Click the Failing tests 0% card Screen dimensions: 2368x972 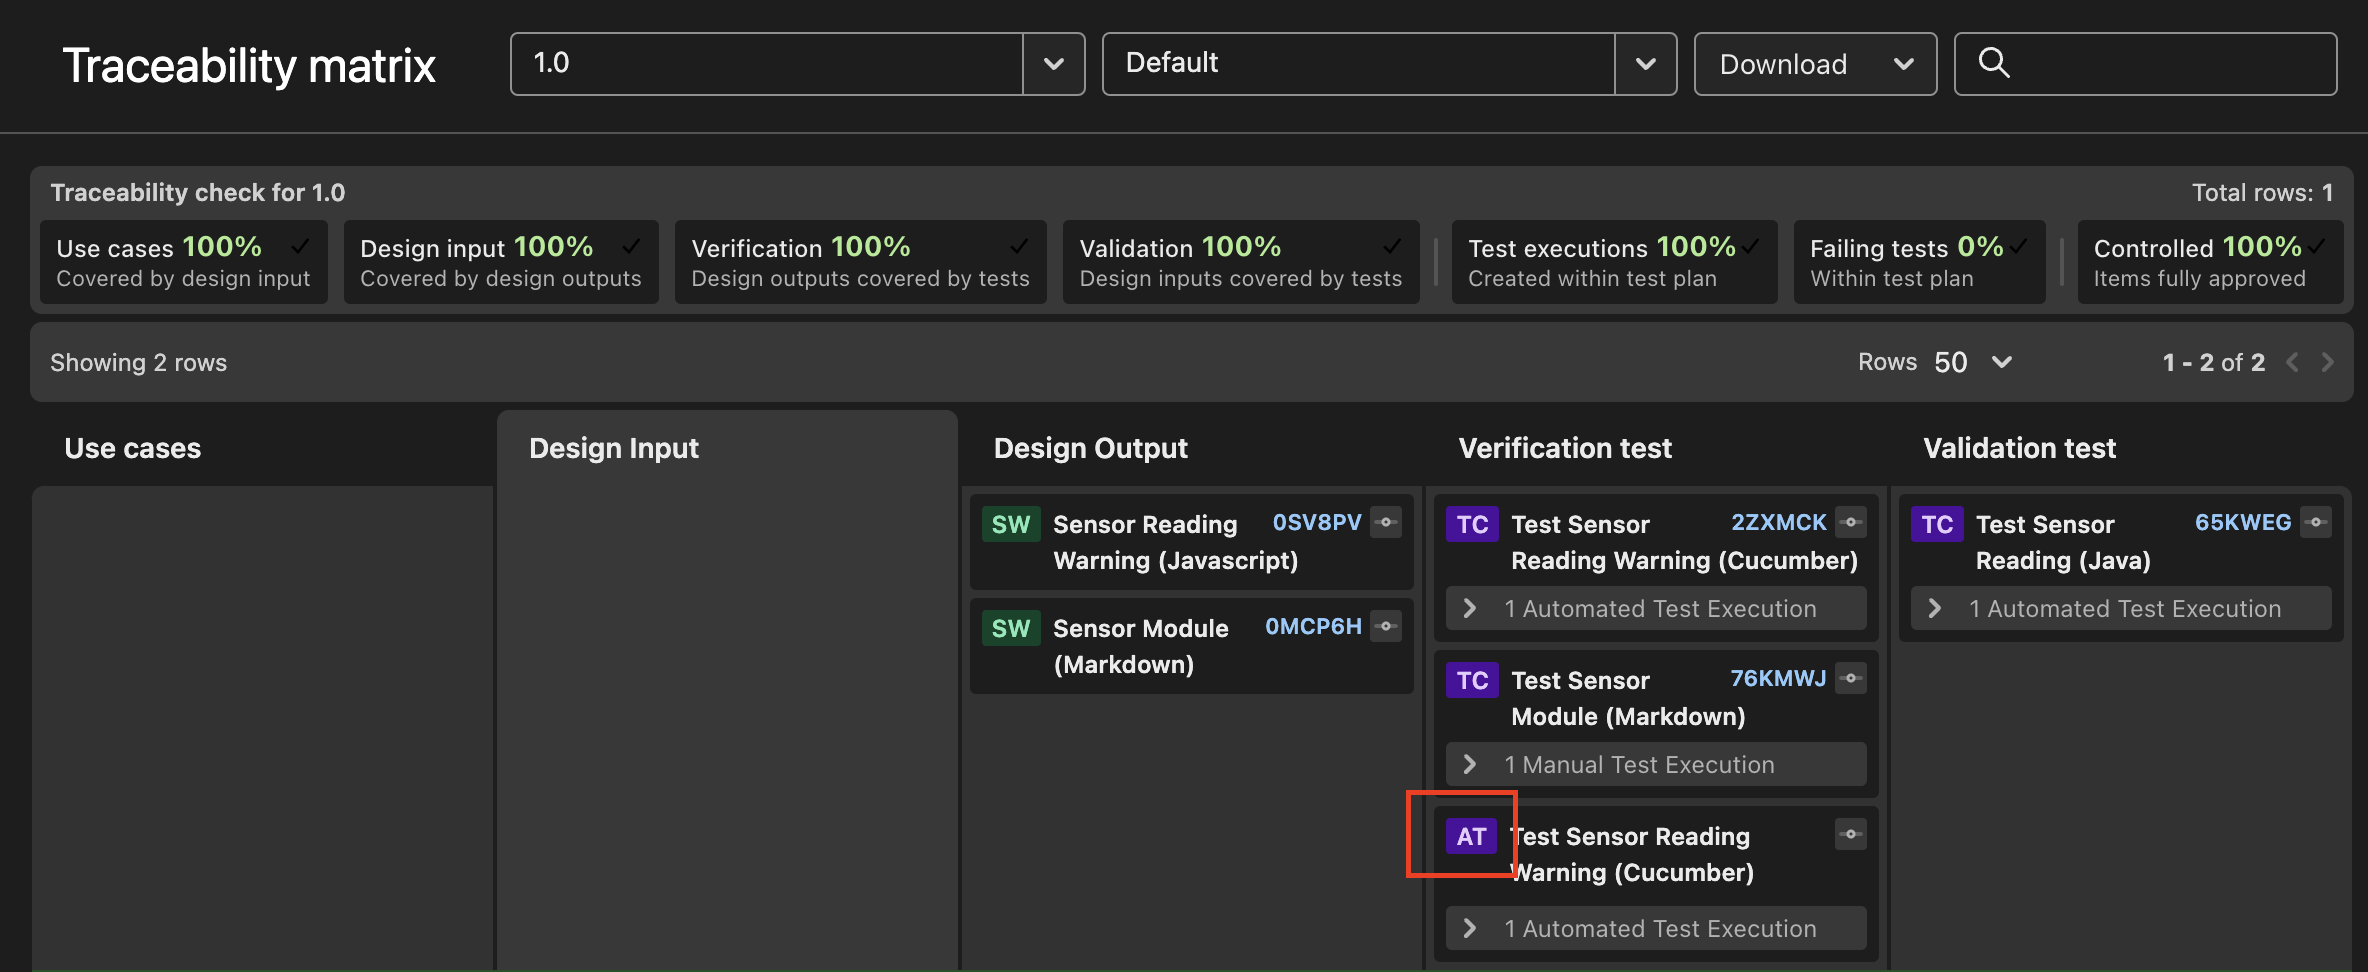click(x=1920, y=262)
